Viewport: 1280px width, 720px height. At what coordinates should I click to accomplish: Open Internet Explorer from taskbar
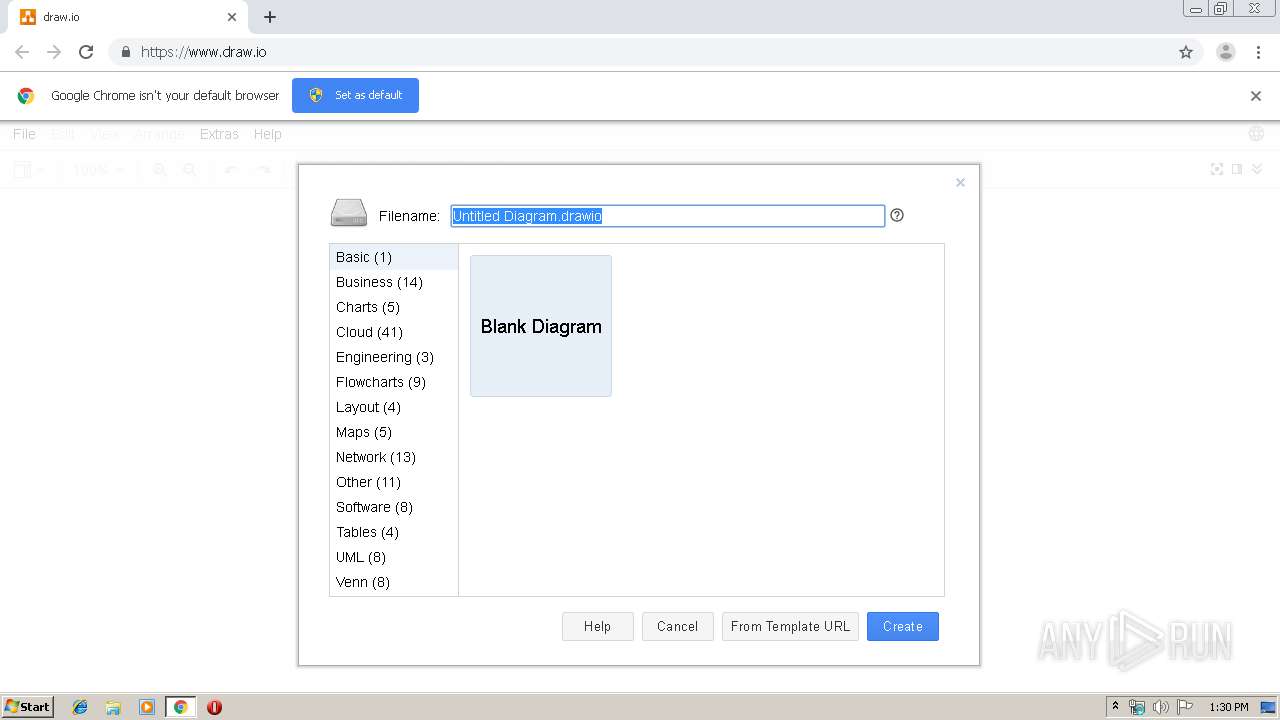point(80,707)
